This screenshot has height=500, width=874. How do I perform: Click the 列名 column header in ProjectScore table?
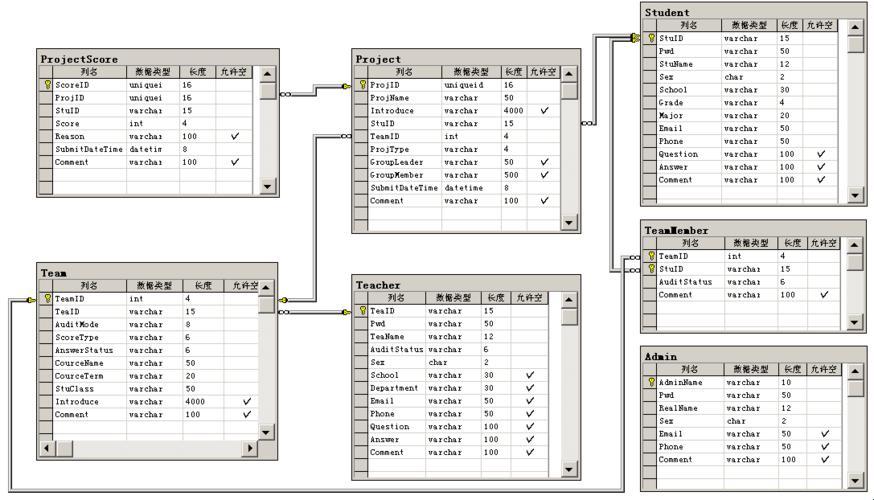click(x=89, y=72)
